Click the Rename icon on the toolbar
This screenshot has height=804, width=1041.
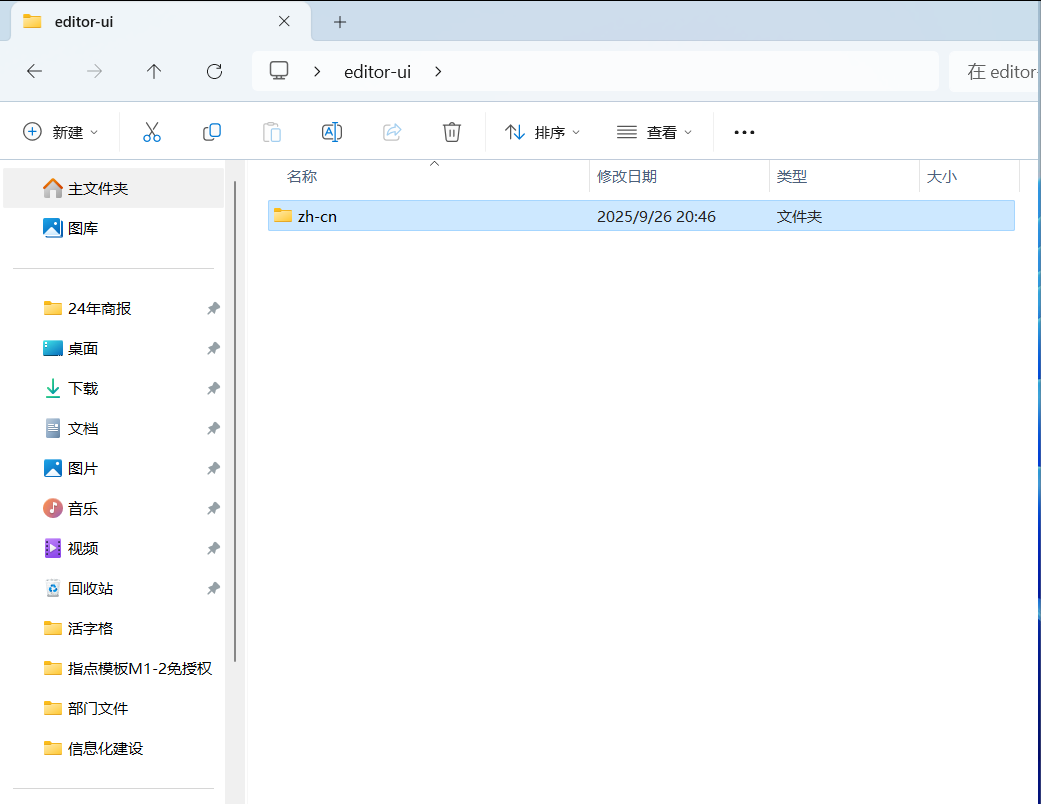(x=331, y=131)
